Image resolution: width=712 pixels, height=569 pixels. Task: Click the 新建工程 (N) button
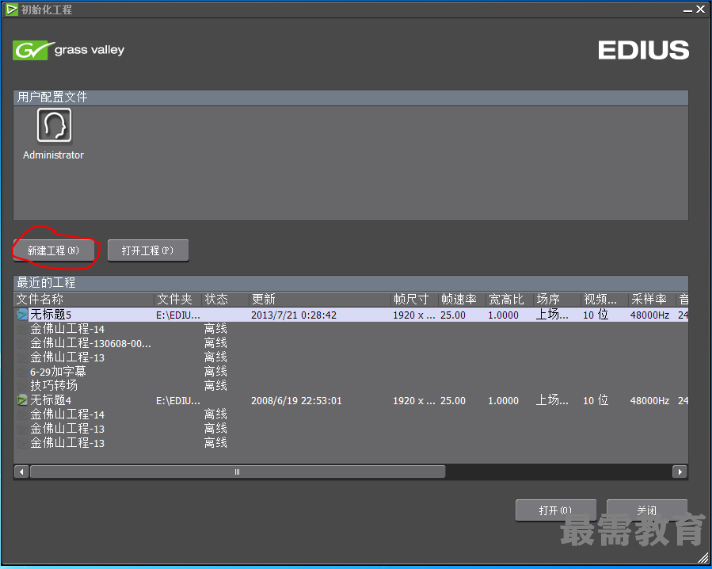coord(54,250)
